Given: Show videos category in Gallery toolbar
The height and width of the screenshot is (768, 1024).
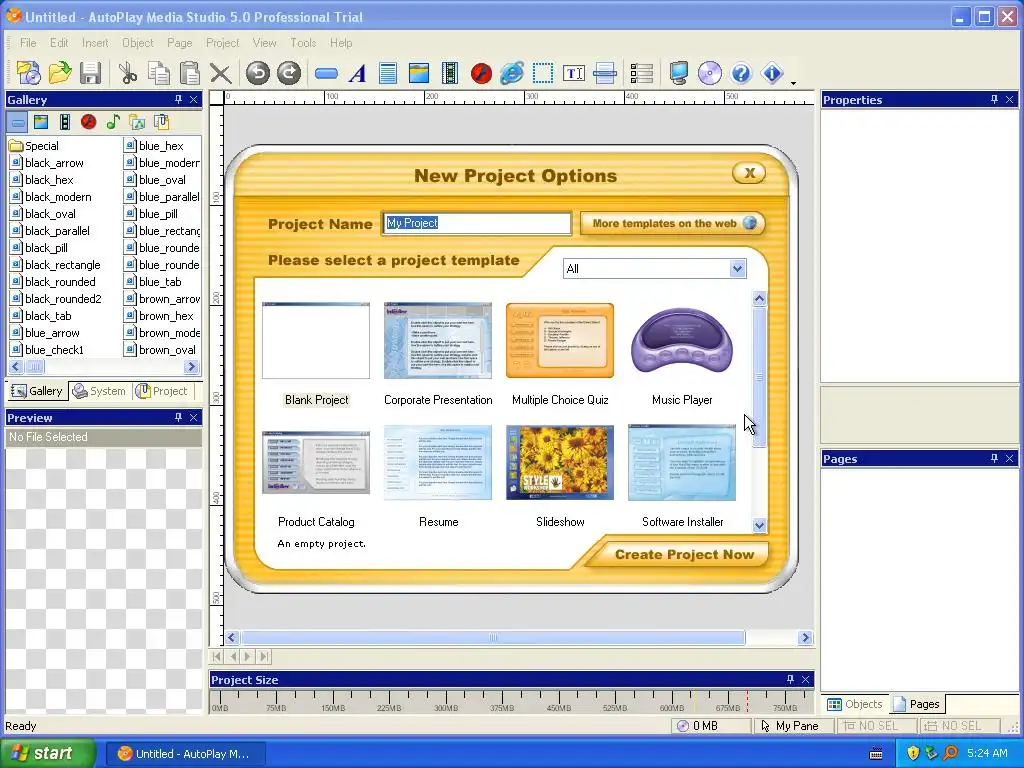Looking at the screenshot, I should coord(65,122).
